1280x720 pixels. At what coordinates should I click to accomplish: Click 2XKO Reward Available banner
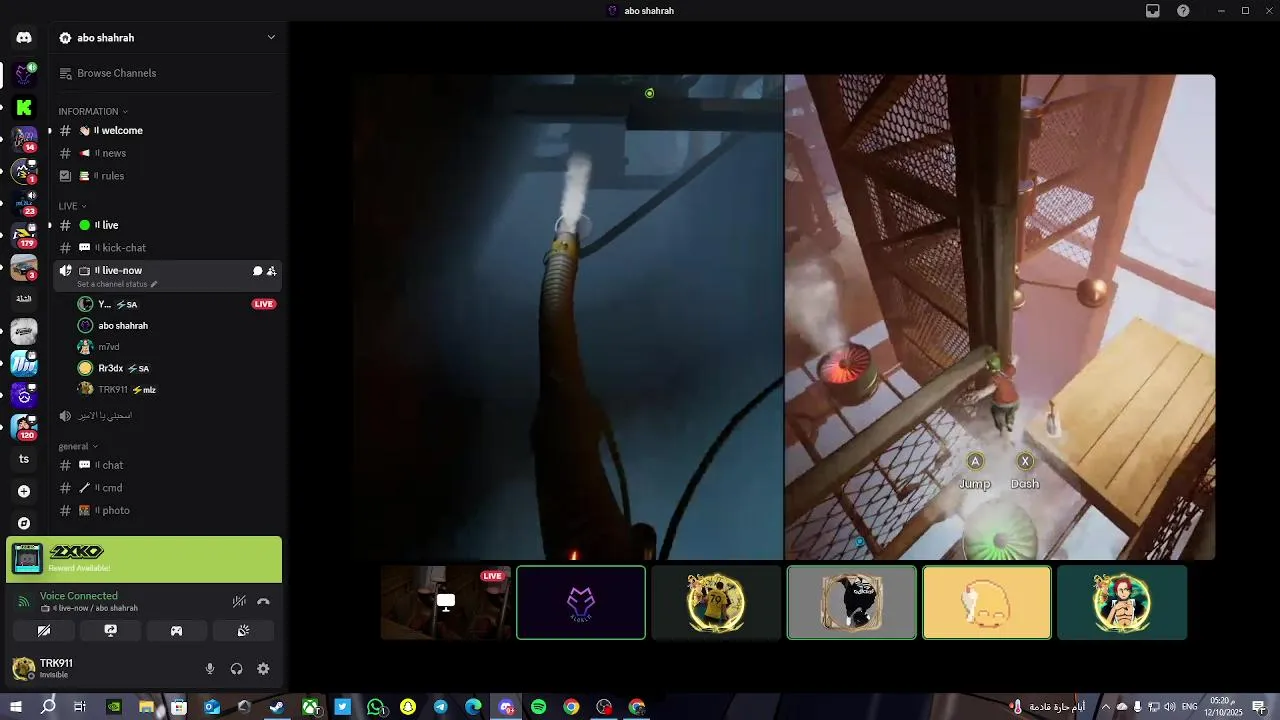point(144,559)
